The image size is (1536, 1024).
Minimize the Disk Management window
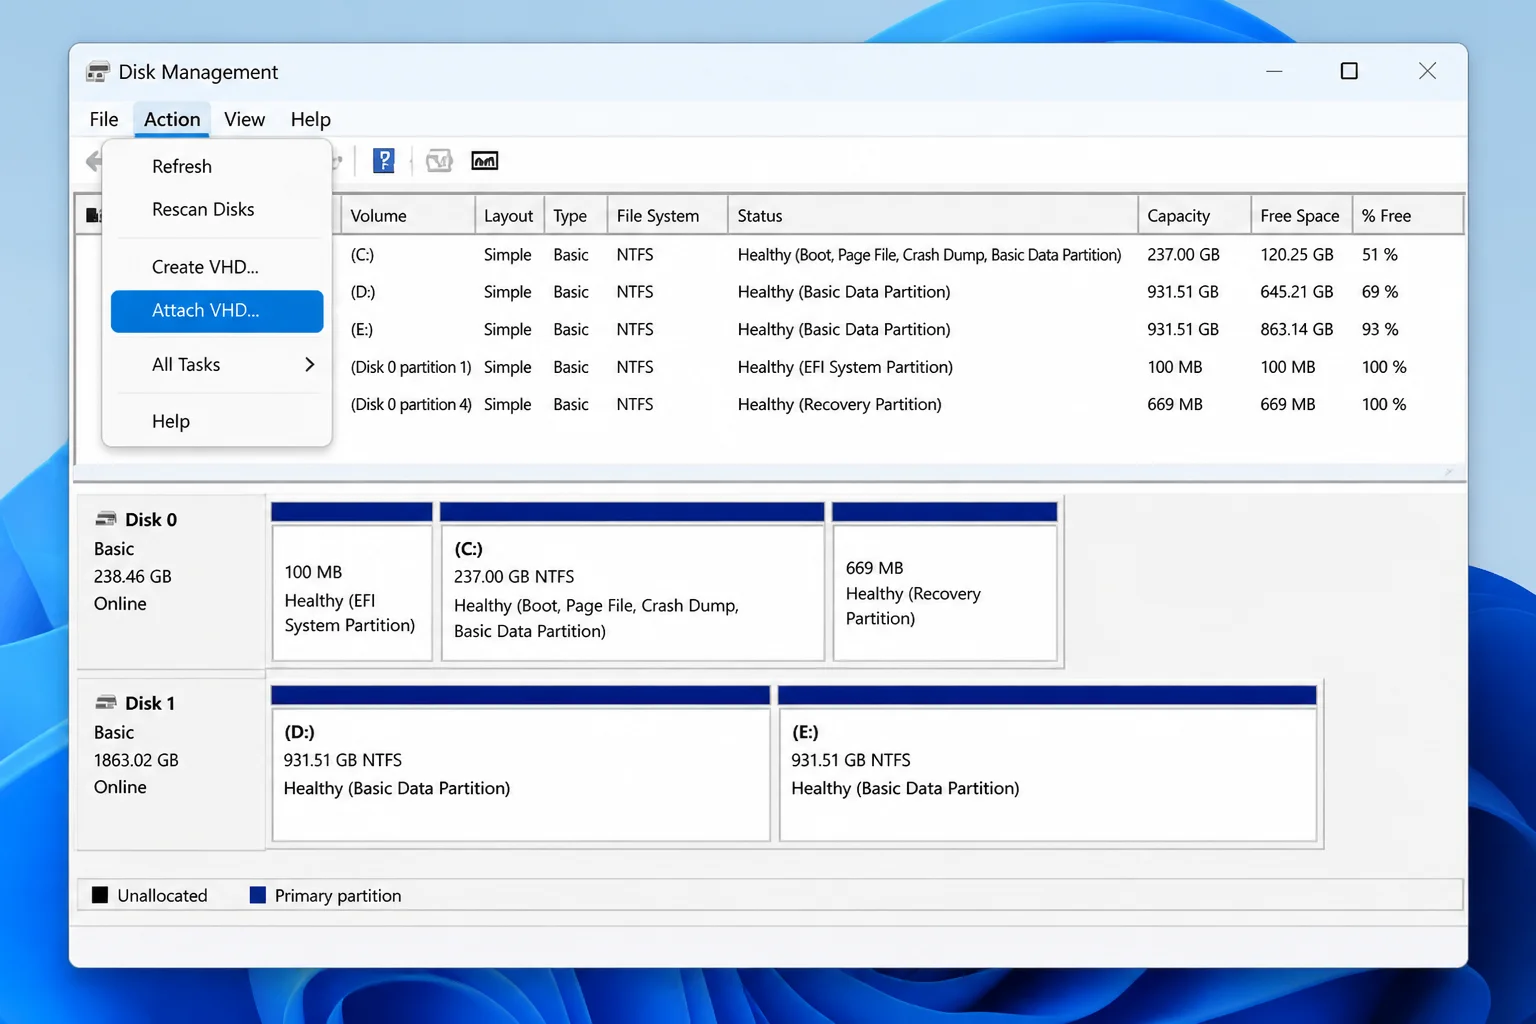(1274, 71)
